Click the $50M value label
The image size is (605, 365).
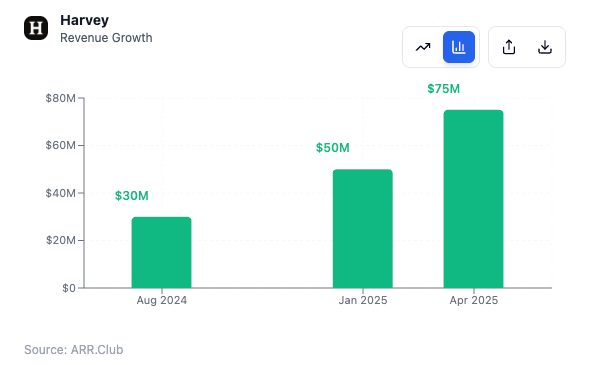tap(333, 148)
